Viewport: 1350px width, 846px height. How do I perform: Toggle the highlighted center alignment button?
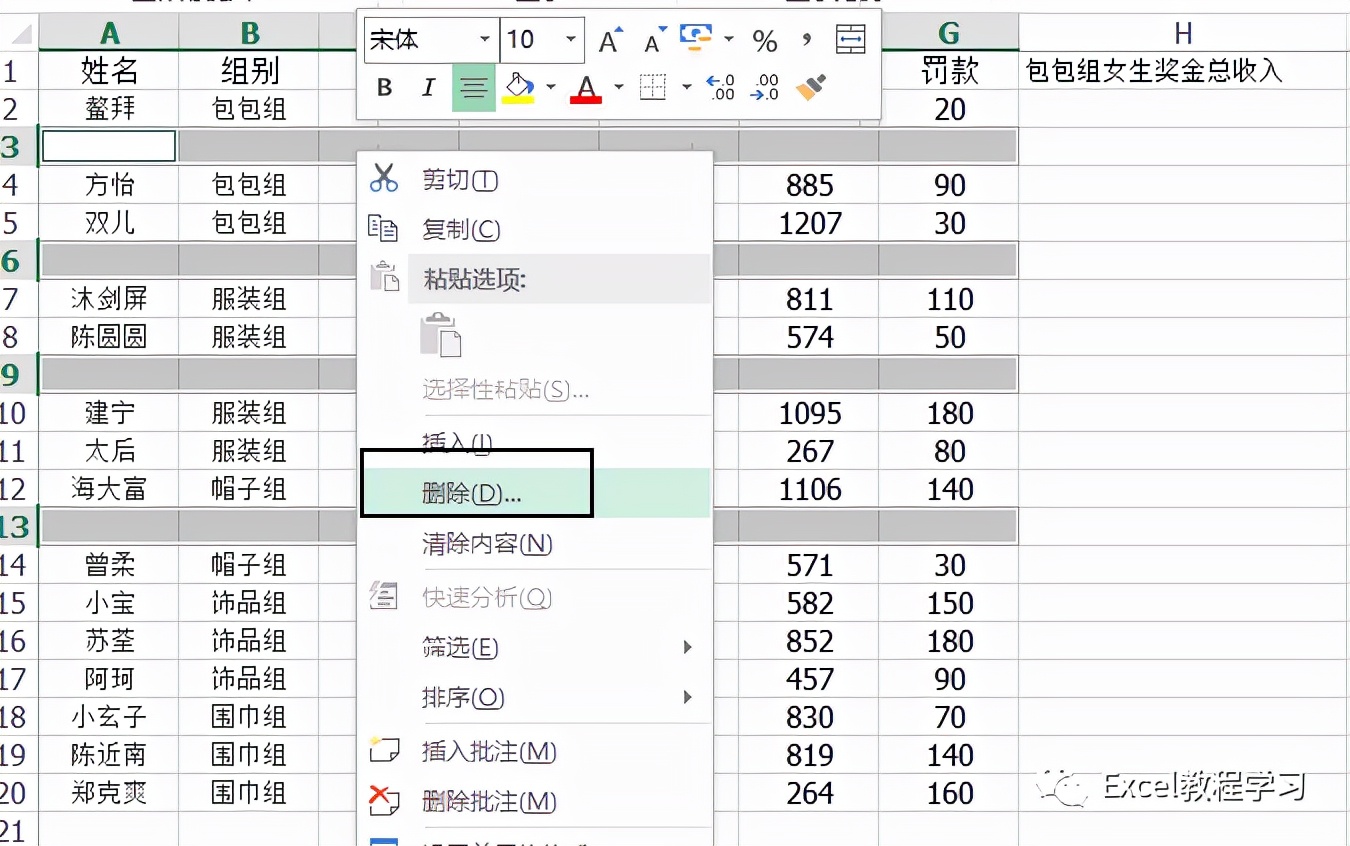tap(473, 88)
